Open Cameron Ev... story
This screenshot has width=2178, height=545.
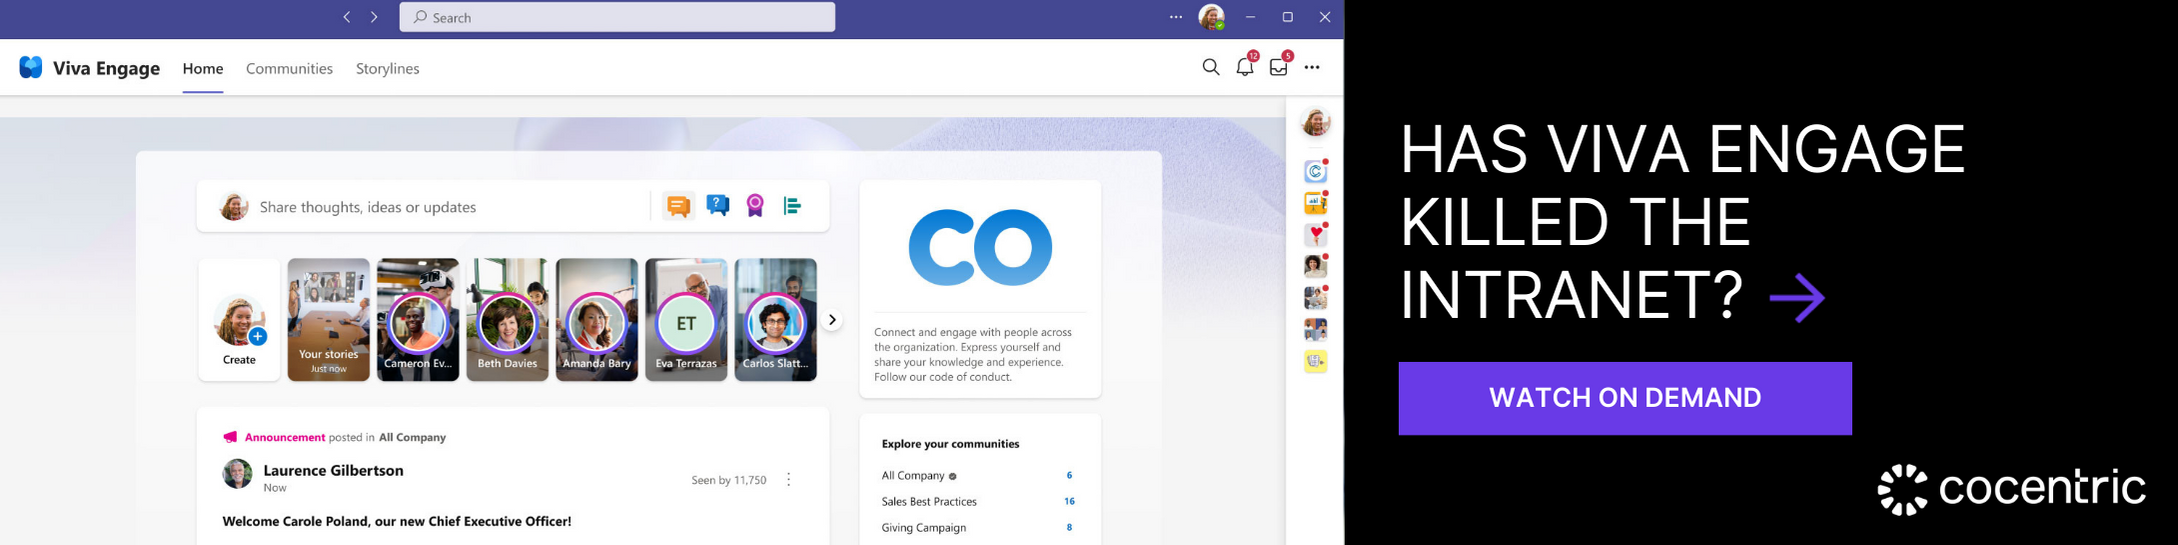(418, 320)
